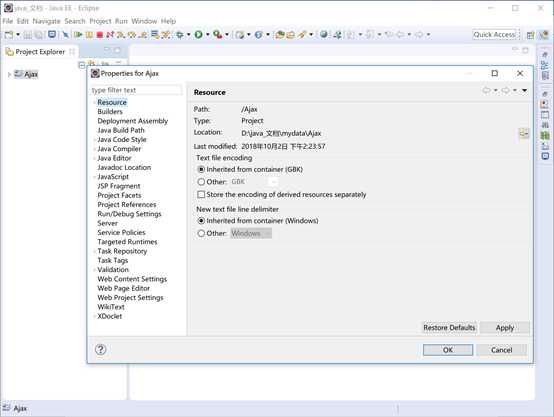Image resolution: width=554 pixels, height=417 pixels.
Task: Click the Save All toolbar icon
Action: (38, 35)
